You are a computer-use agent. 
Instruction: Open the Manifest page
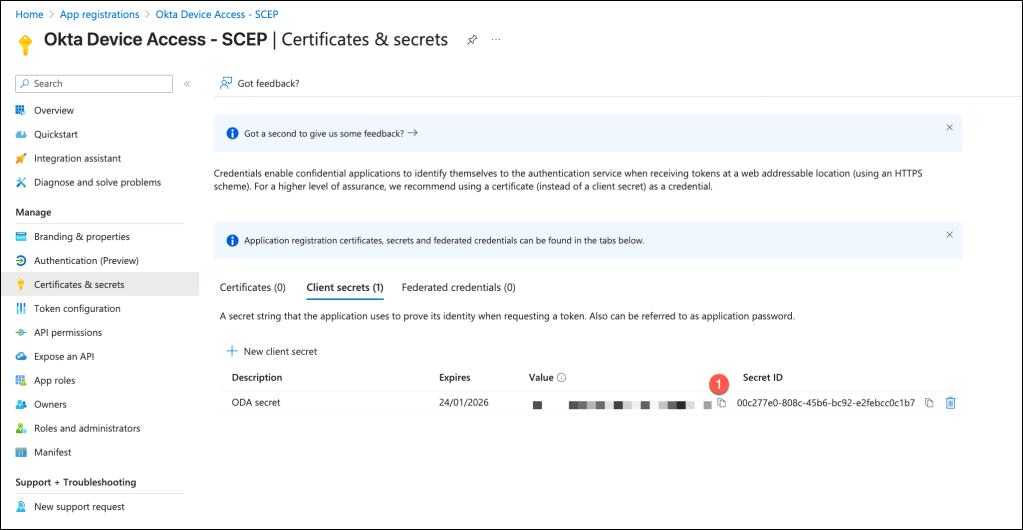tap(52, 453)
